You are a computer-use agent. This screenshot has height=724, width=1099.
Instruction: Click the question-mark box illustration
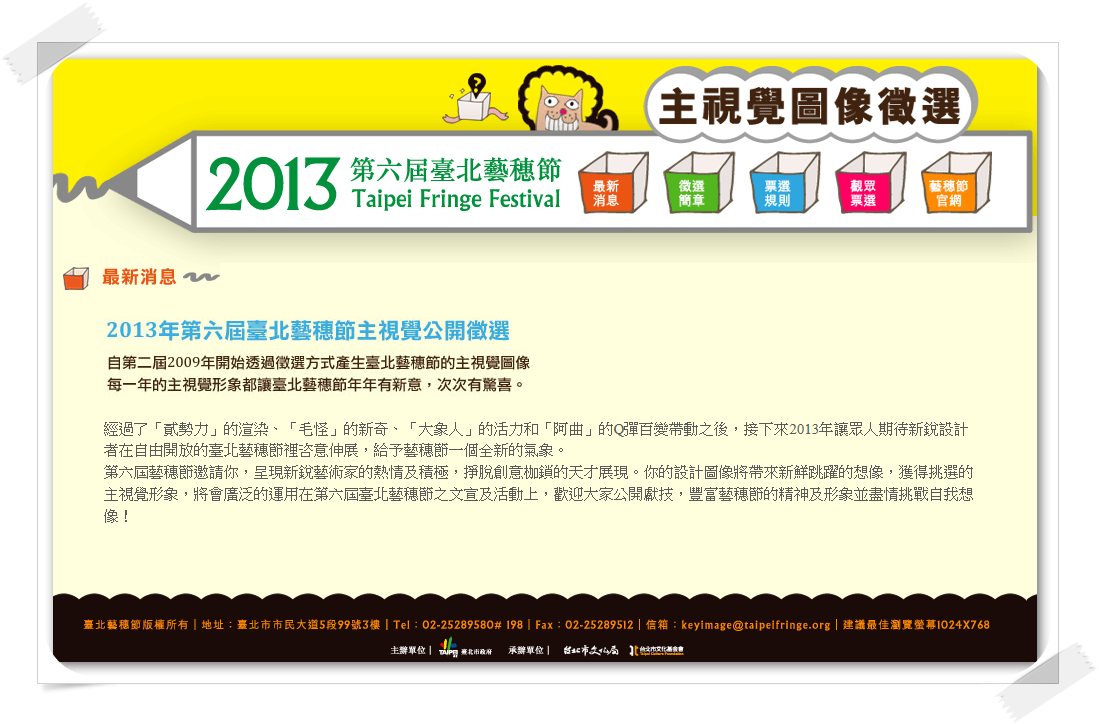475,100
